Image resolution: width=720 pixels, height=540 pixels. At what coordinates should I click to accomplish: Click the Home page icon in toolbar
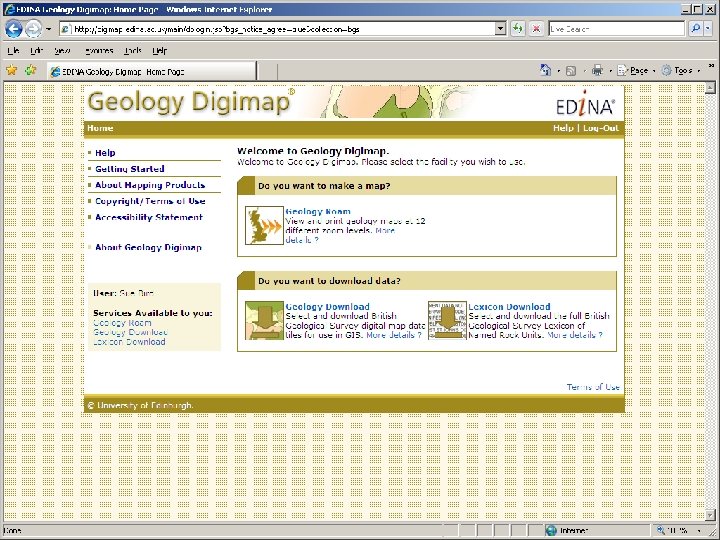click(x=545, y=70)
